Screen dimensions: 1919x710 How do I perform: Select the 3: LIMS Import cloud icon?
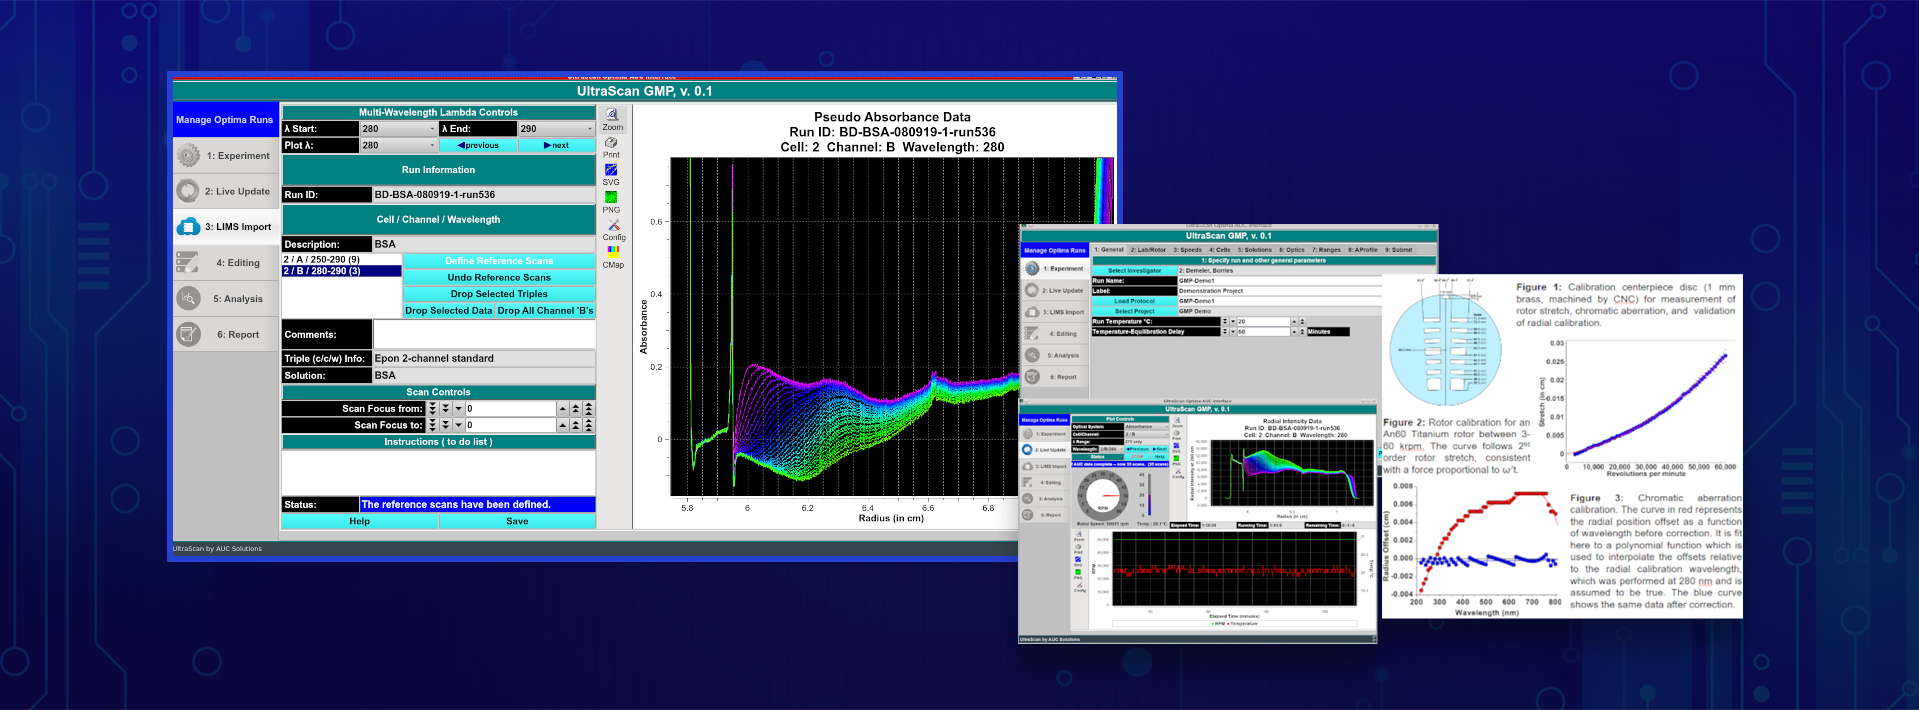188,227
